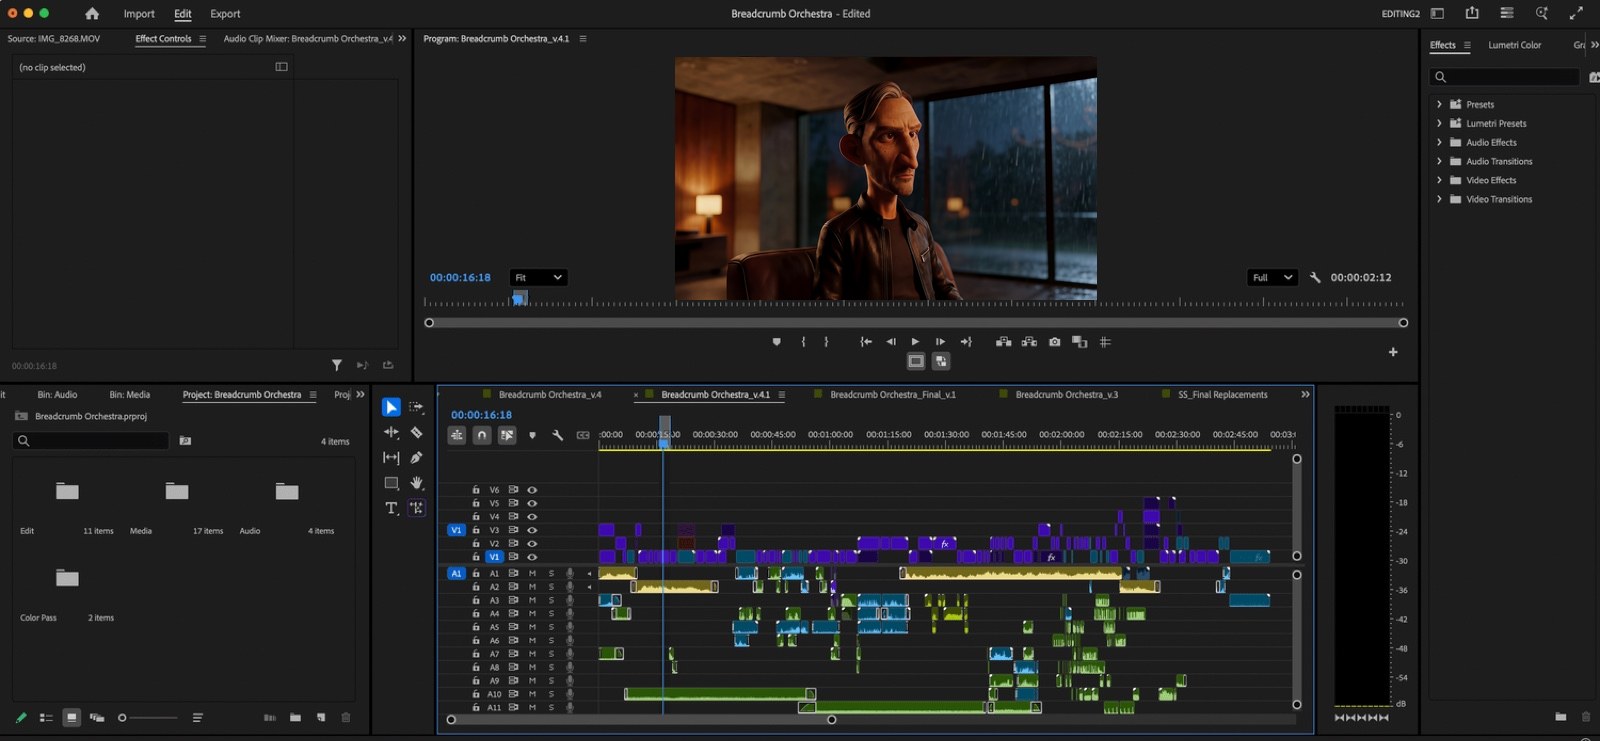
Task: Click the timeline closed captions CC icon
Action: (583, 435)
